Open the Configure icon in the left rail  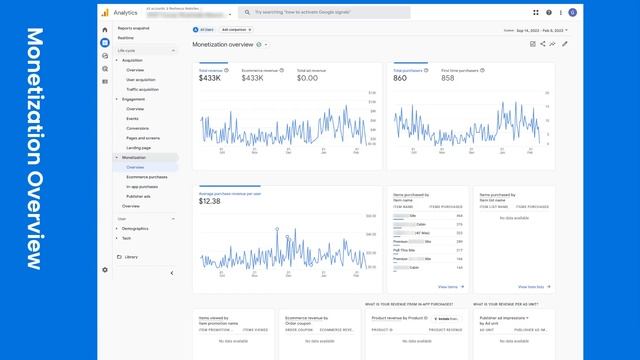click(x=105, y=82)
